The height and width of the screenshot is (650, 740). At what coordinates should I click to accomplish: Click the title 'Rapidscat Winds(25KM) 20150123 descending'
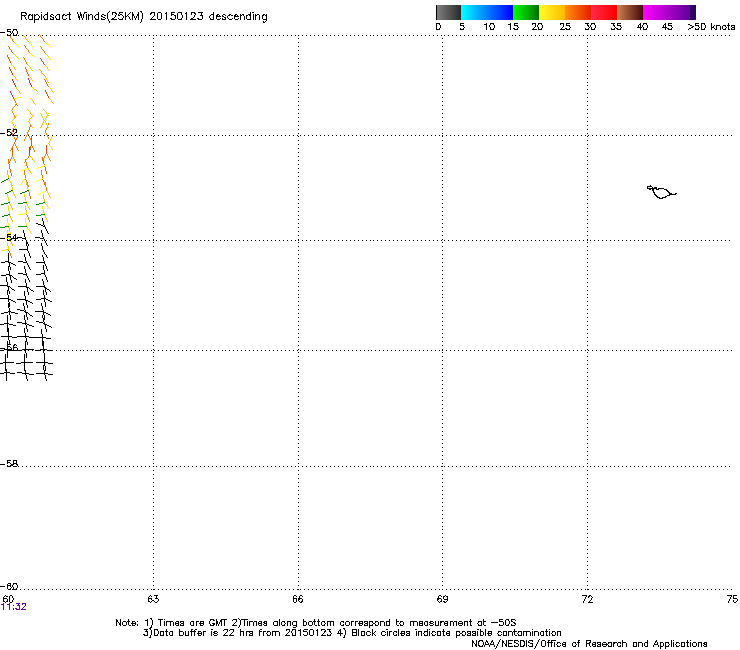(143, 17)
